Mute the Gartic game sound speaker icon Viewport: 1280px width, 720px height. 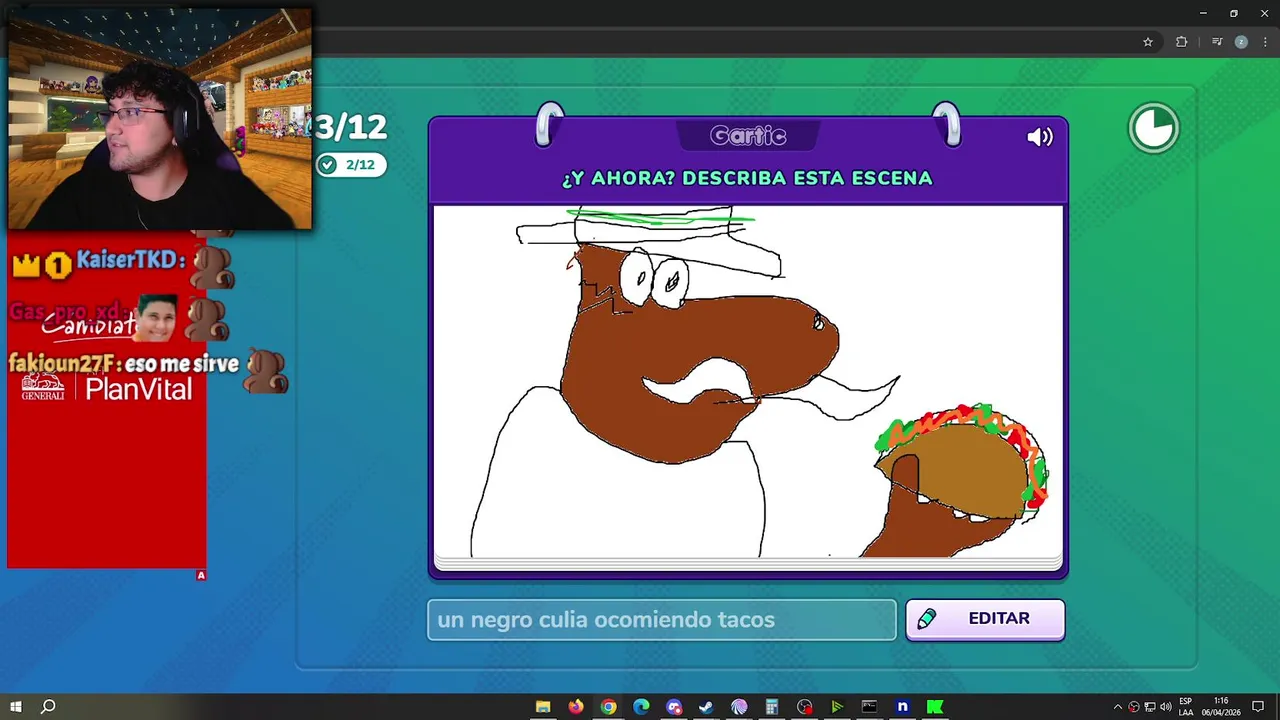(x=1040, y=137)
